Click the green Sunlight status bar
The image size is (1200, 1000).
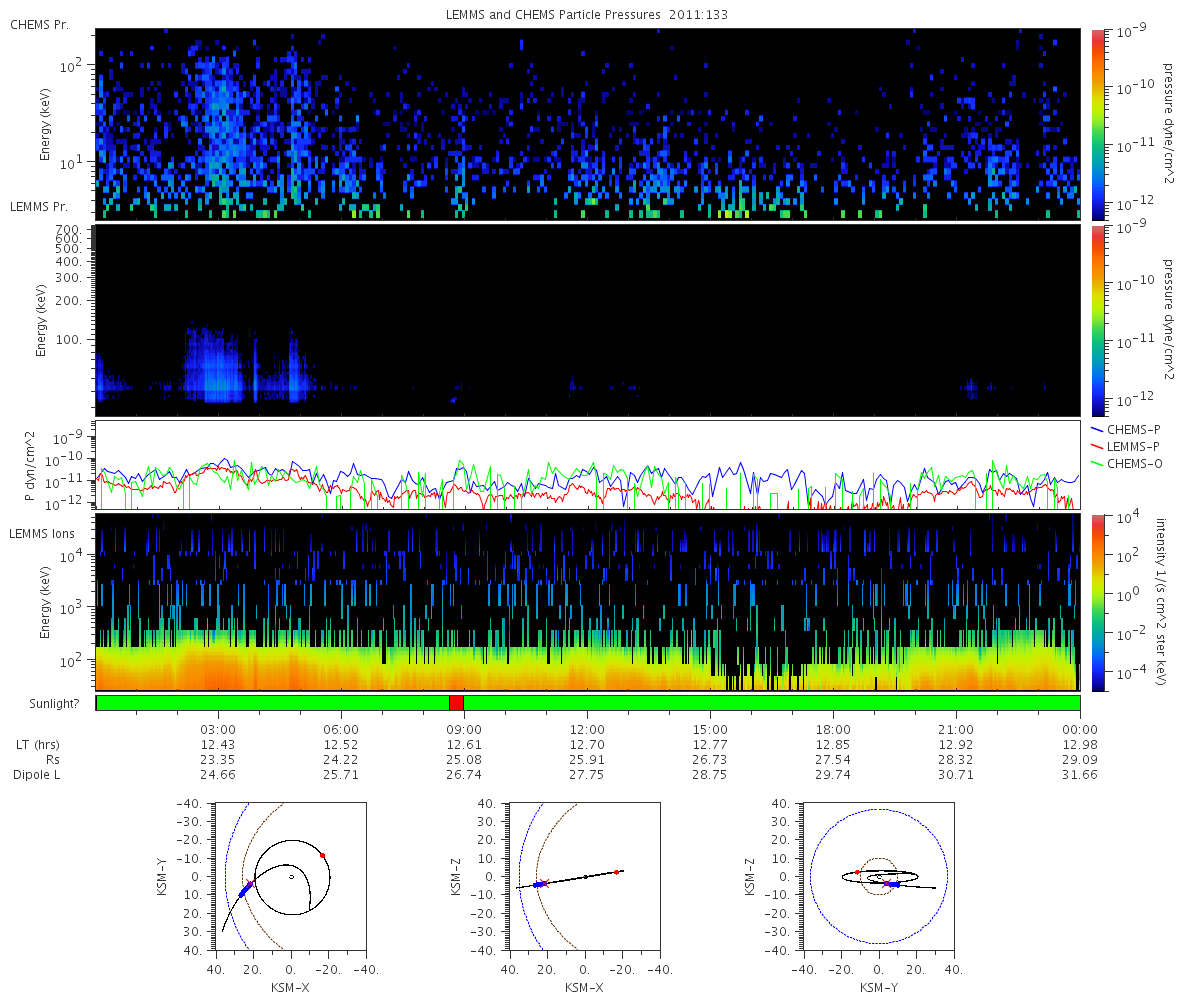(x=588, y=703)
